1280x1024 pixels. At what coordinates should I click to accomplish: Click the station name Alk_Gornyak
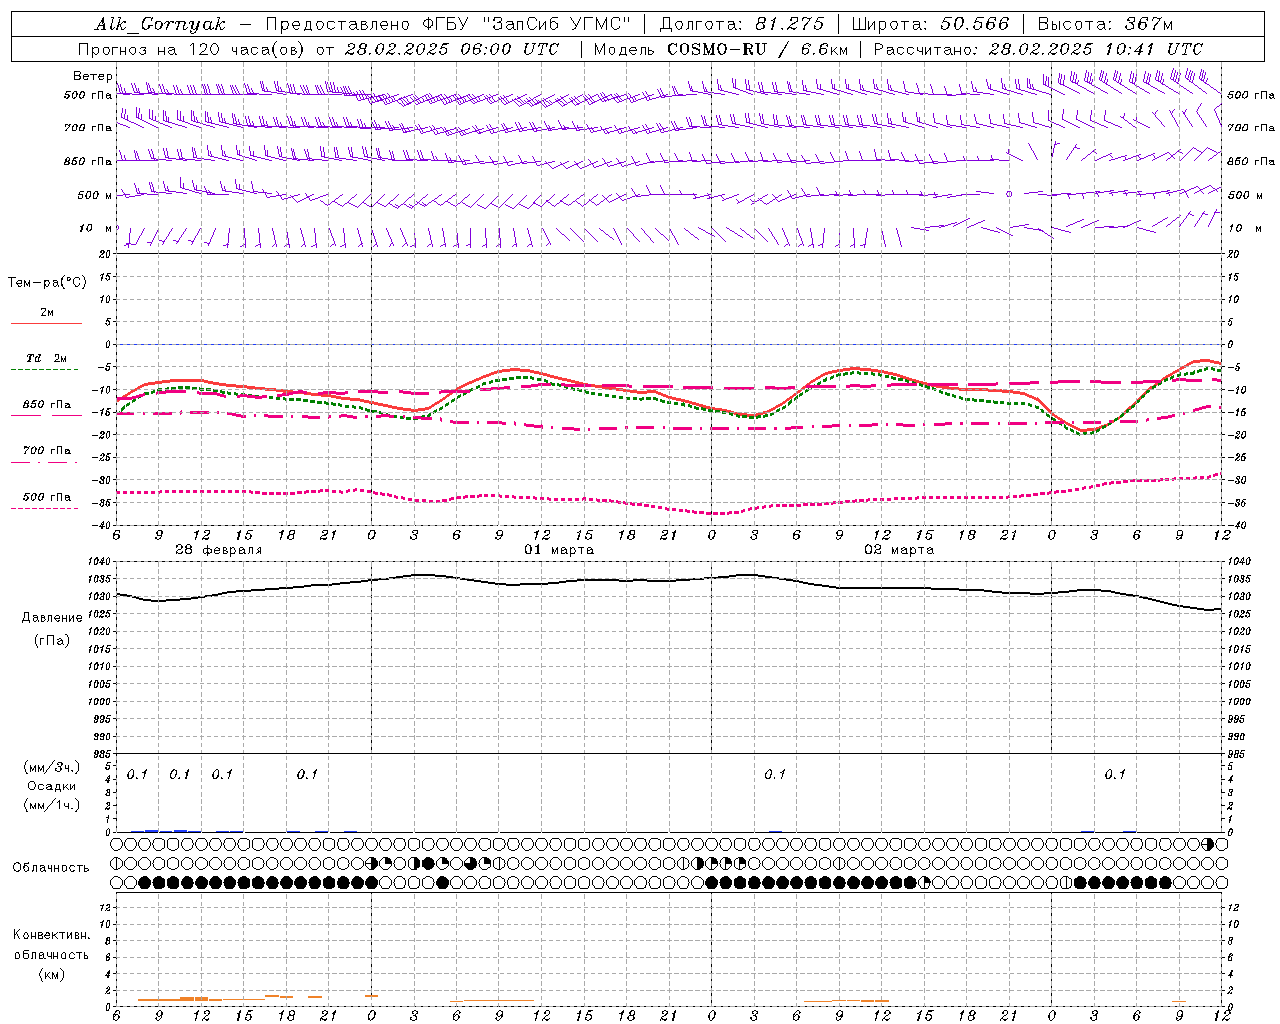pos(161,24)
